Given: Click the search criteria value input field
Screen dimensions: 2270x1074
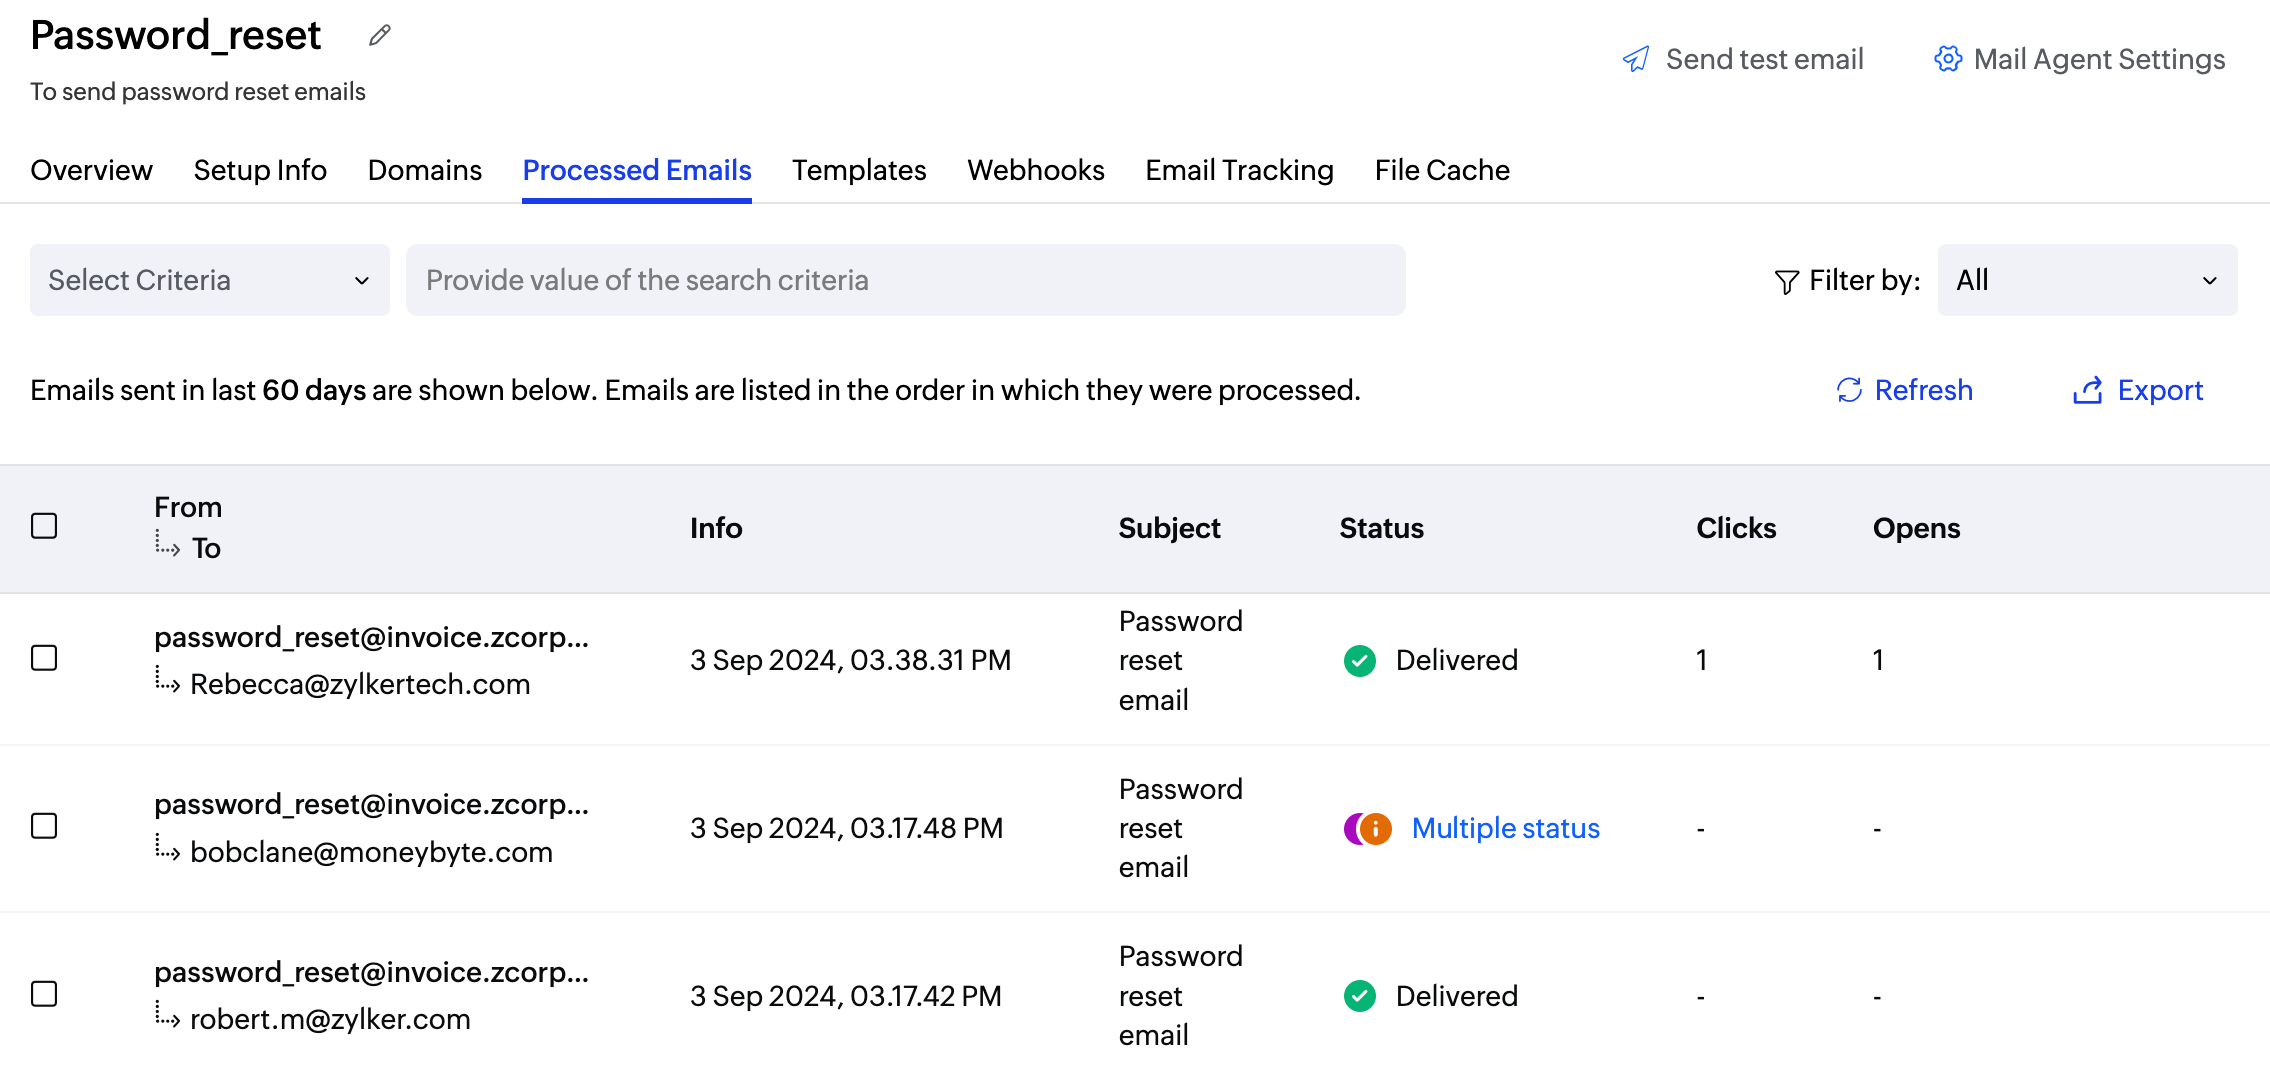Looking at the screenshot, I should click(x=905, y=280).
